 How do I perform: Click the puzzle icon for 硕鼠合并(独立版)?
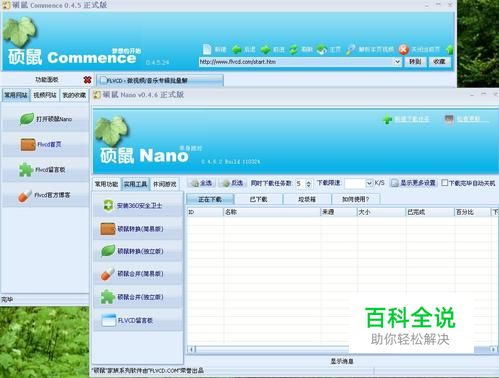pos(108,297)
